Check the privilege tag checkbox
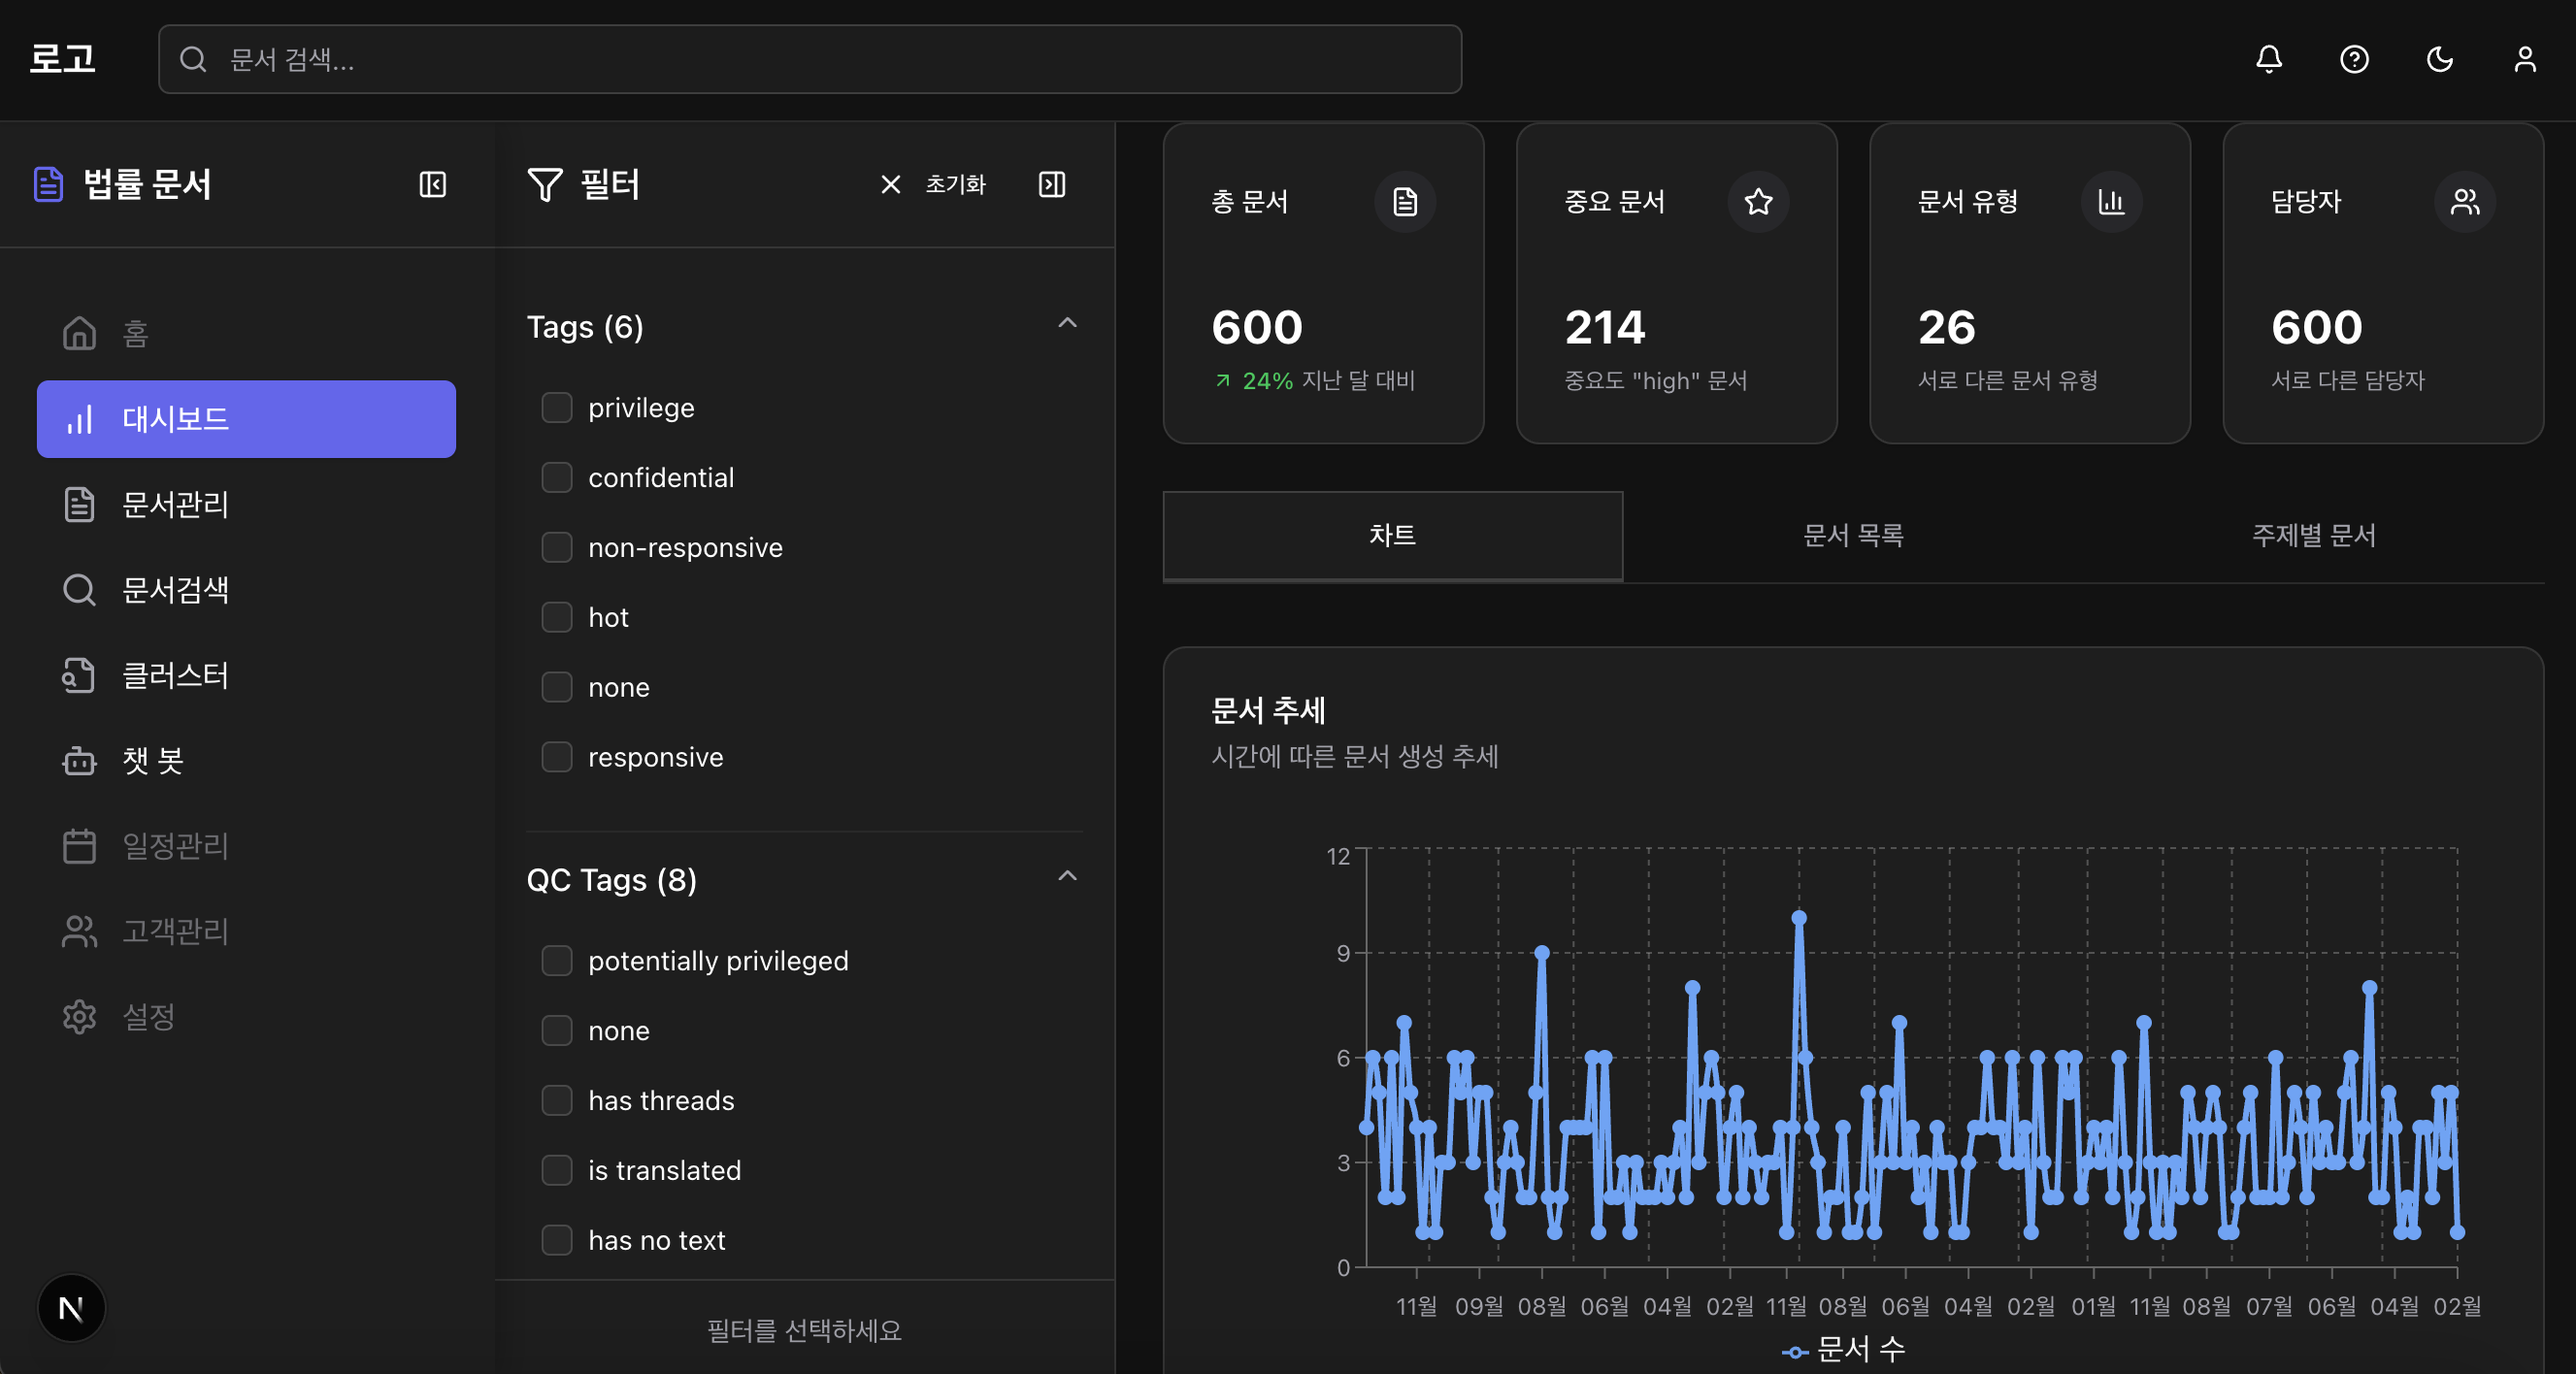This screenshot has height=1374, width=2576. (557, 408)
